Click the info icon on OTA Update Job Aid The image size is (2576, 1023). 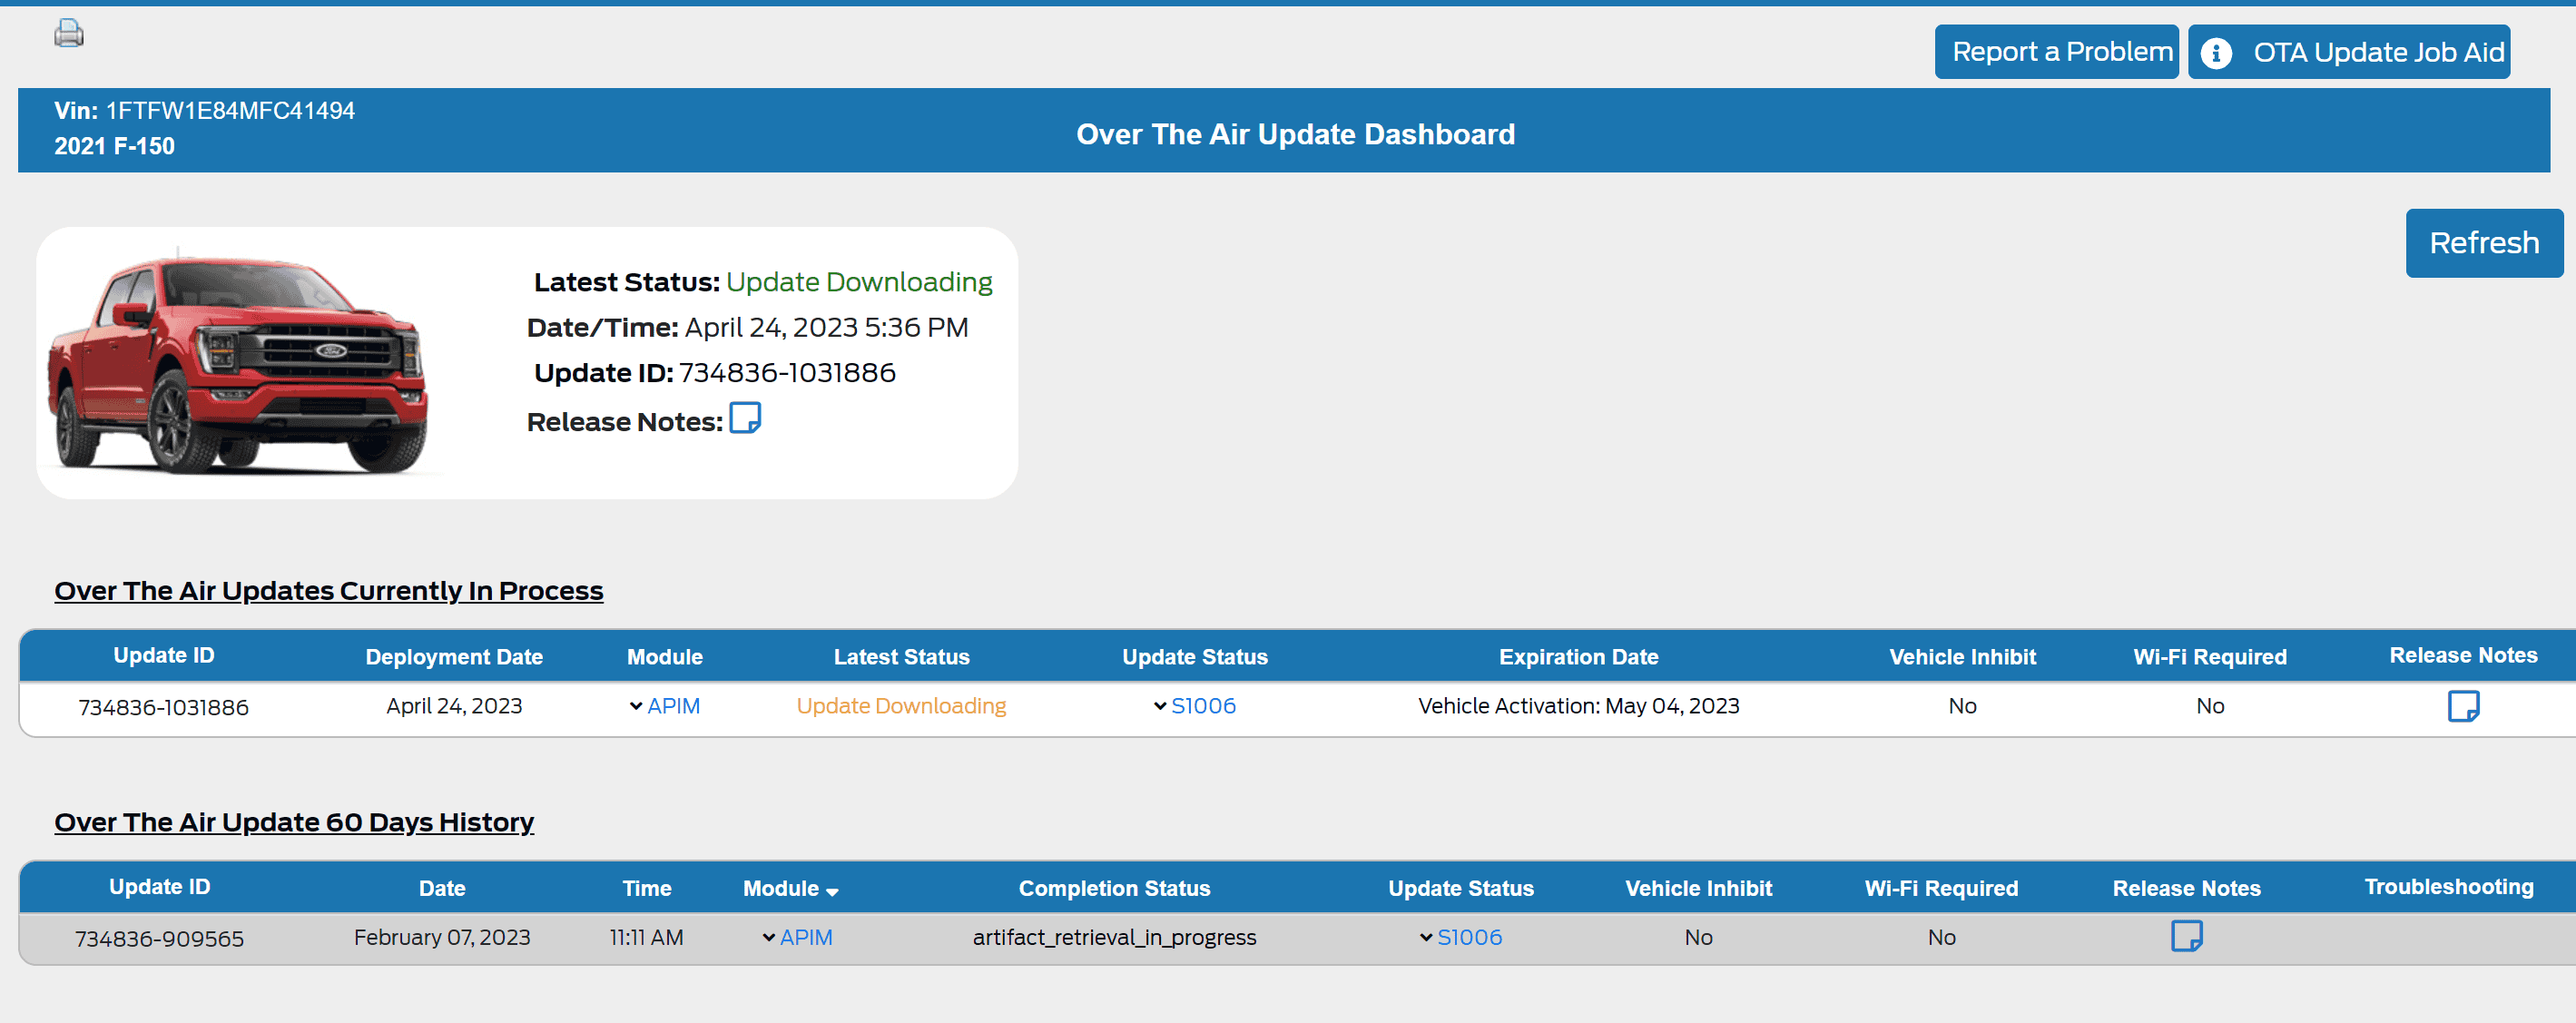tap(2216, 52)
